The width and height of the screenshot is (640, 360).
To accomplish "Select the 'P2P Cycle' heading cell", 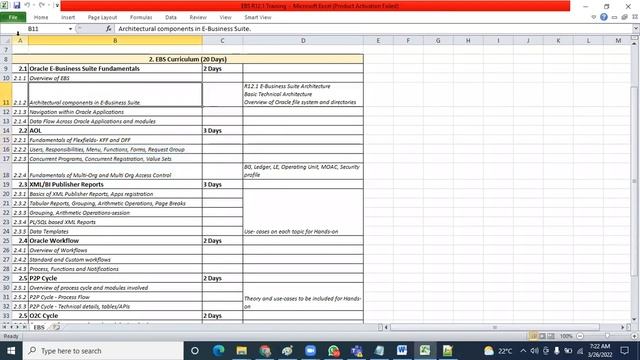I will pos(115,278).
